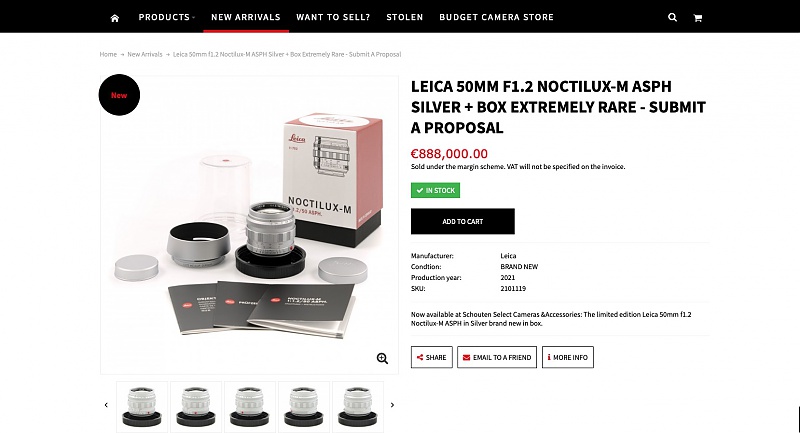Click the Home breadcrumb link
800x433 pixels.
[108, 54]
